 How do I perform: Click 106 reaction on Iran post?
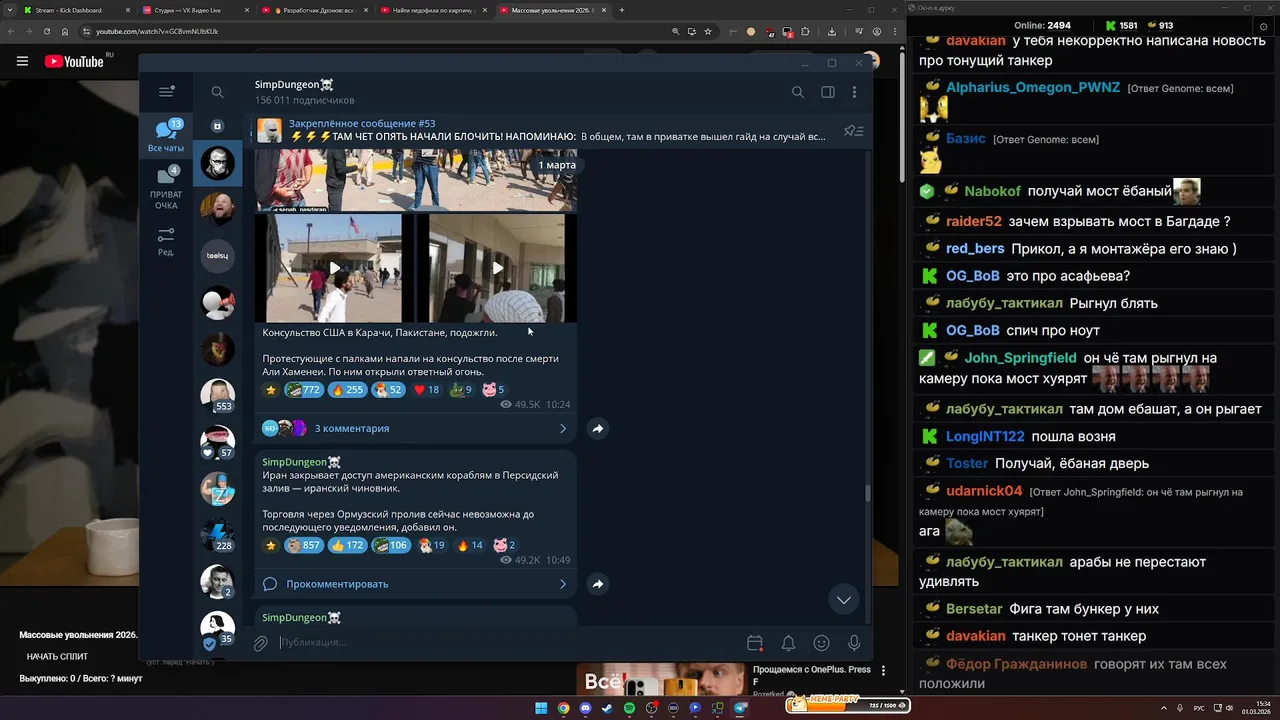click(x=391, y=545)
